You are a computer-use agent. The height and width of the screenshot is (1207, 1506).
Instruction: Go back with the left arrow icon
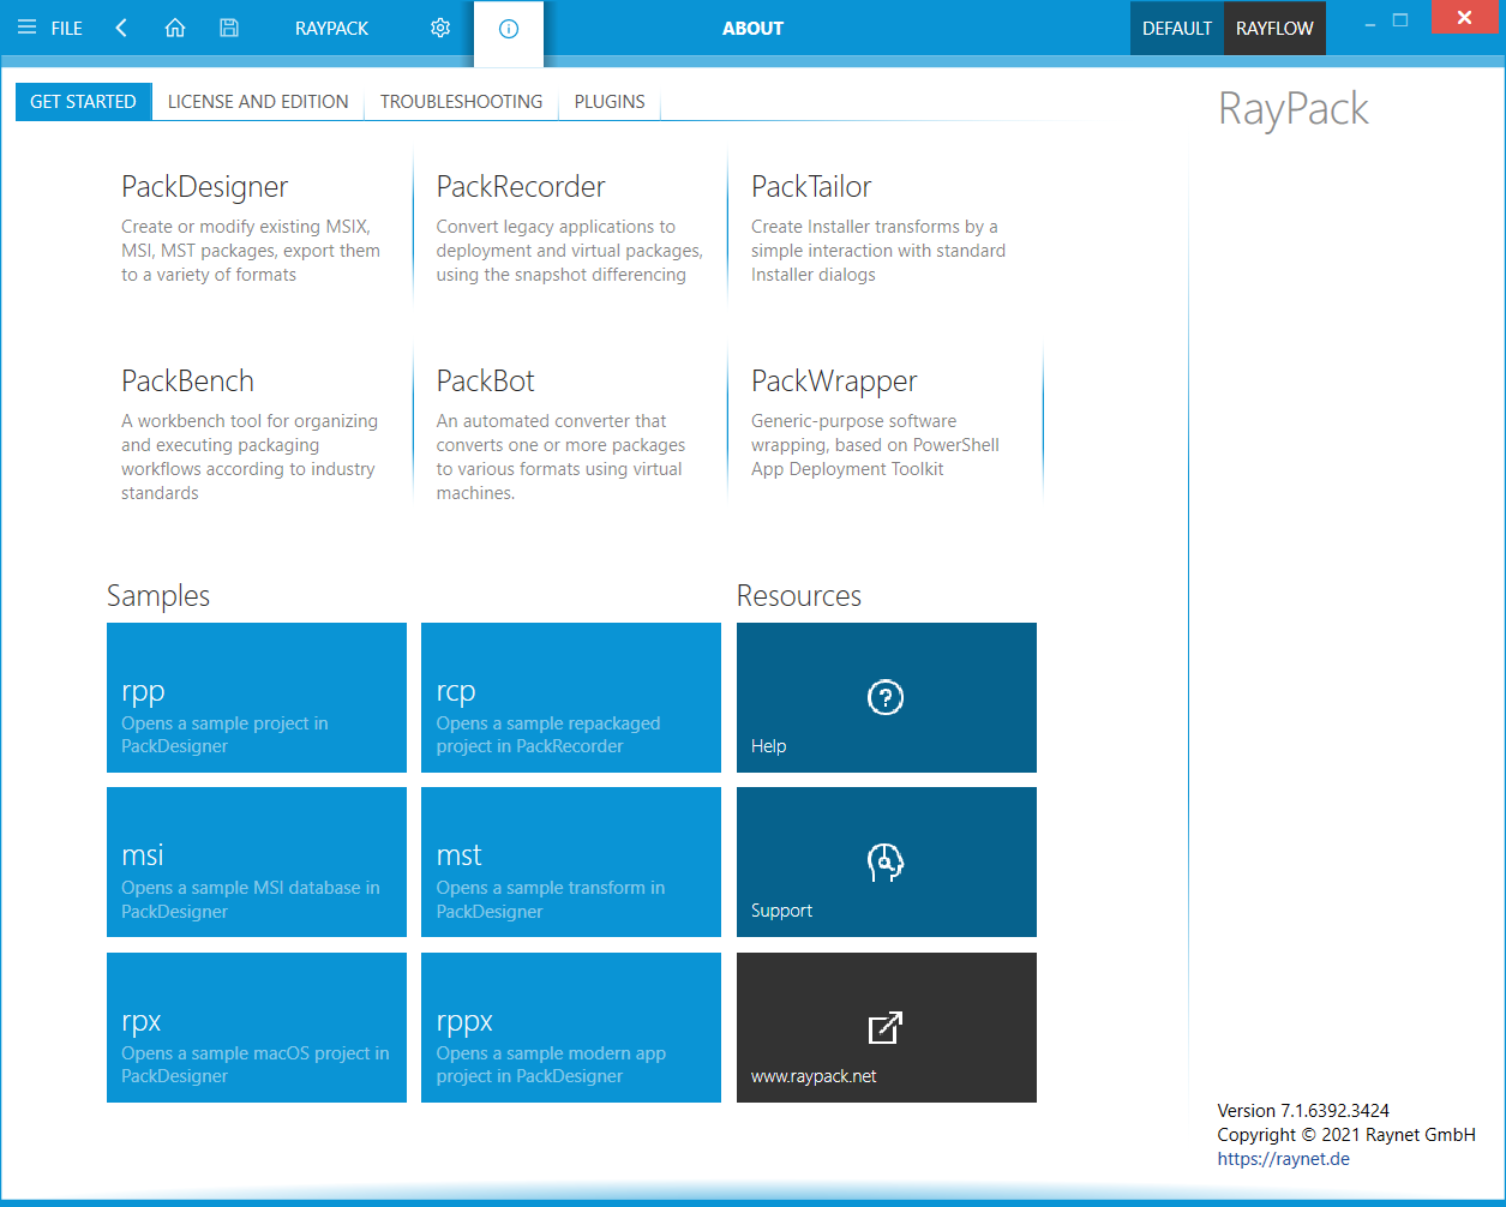pos(121,27)
